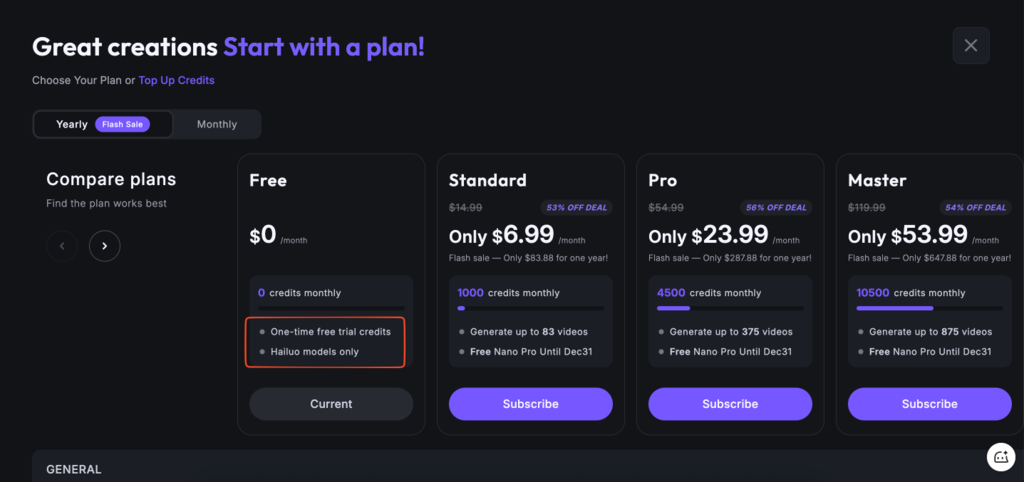Click the Free plan title

tap(268, 181)
